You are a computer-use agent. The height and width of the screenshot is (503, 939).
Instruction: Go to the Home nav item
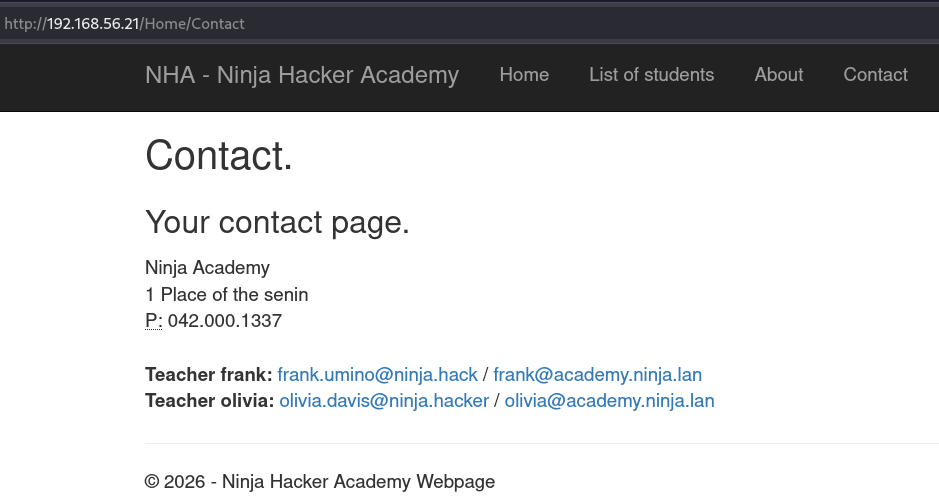[524, 75]
